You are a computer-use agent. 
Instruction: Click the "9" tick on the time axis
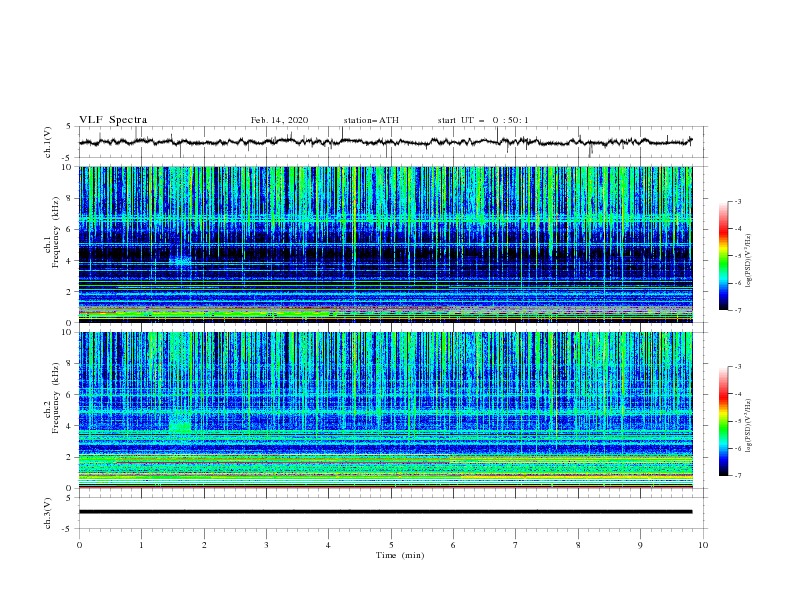tap(640, 545)
